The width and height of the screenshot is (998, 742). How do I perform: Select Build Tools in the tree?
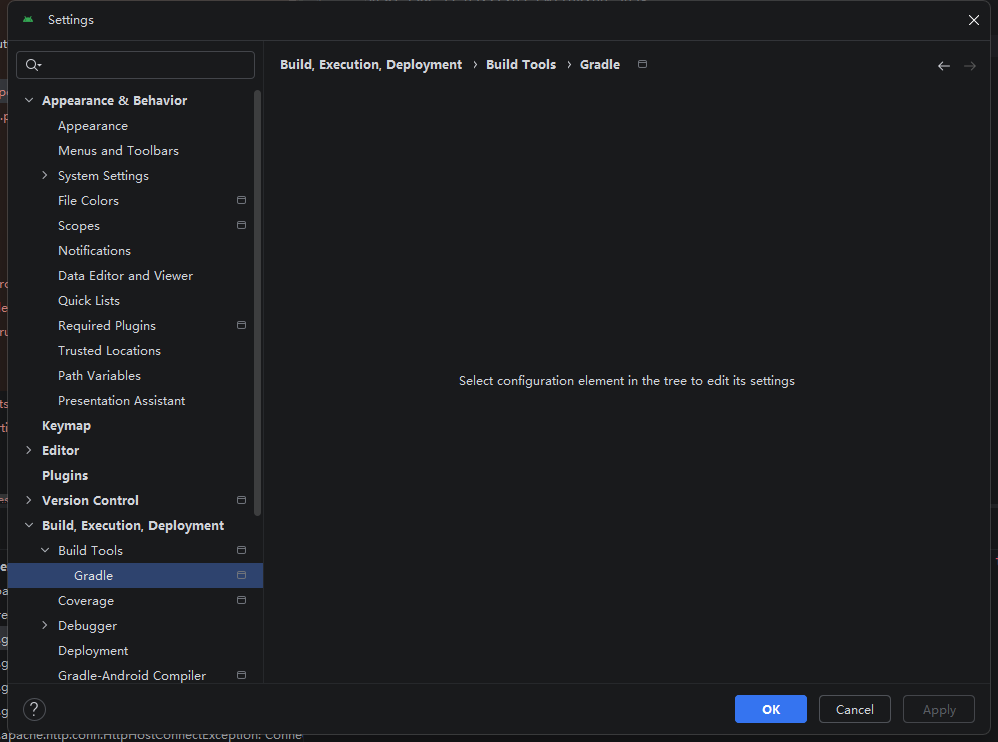pyautogui.click(x=90, y=550)
